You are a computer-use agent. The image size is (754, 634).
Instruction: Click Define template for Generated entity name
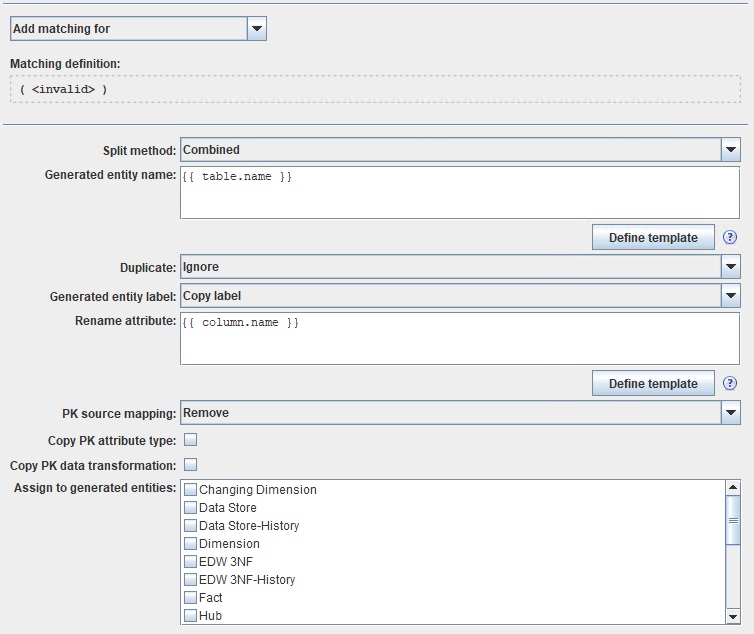click(x=653, y=238)
